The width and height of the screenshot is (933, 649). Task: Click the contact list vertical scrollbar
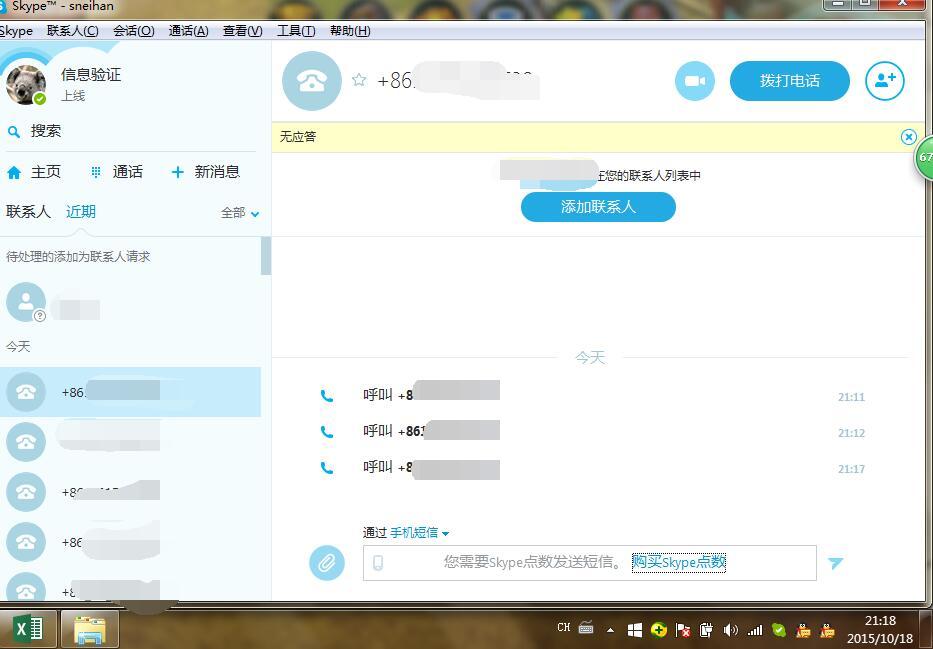[x=265, y=256]
